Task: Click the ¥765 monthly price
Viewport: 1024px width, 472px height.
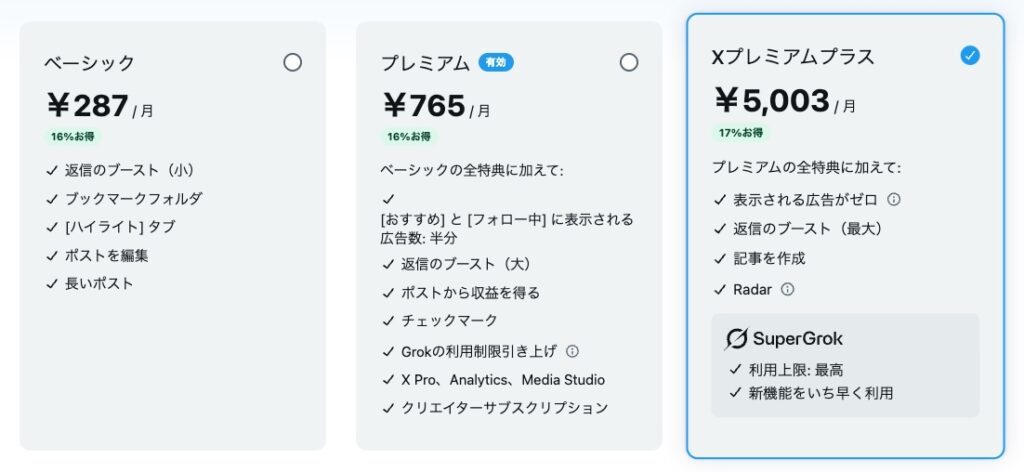Action: pos(425,105)
